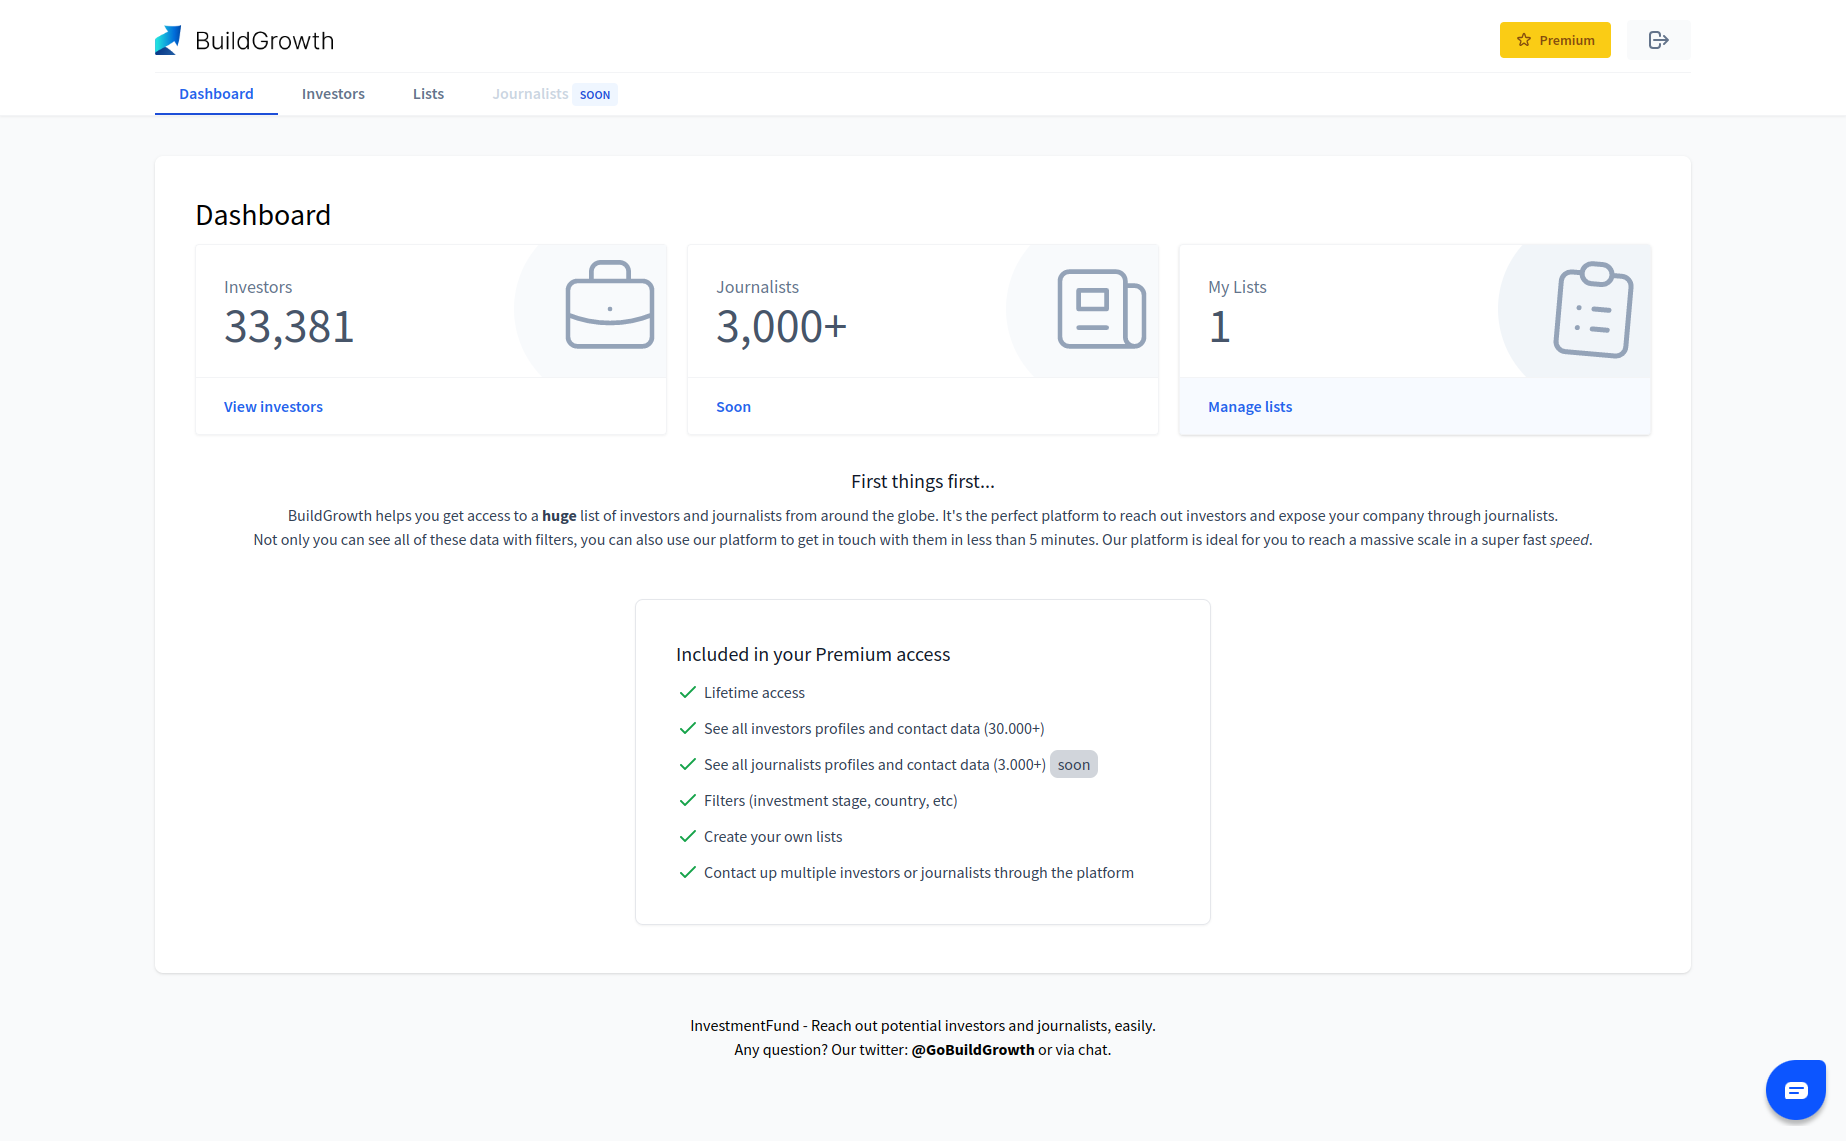Click the yellow Premium button
The image size is (1846, 1141).
pyautogui.click(x=1555, y=40)
